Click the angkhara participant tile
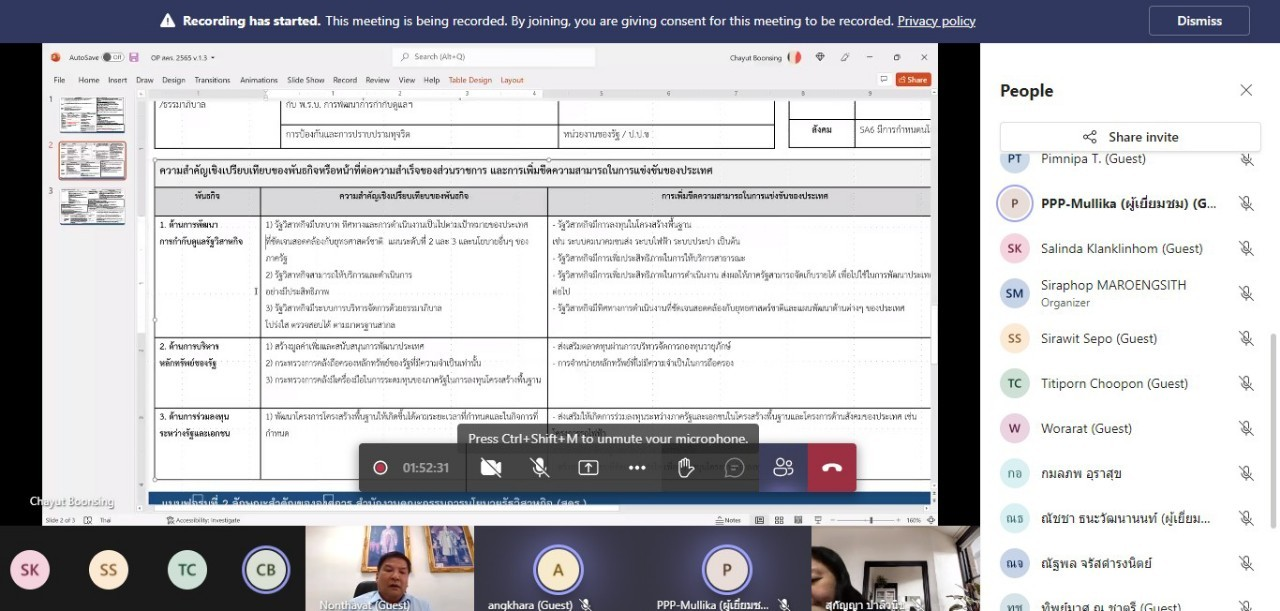This screenshot has height=611, width=1280. coord(558,570)
